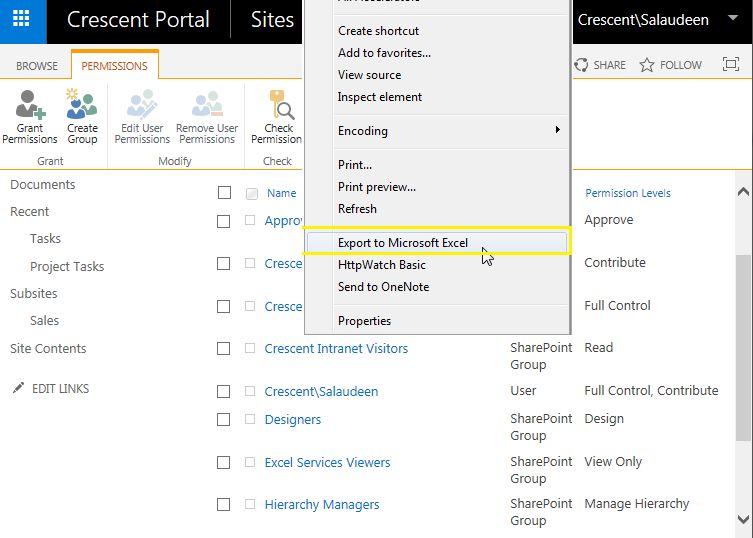This screenshot has height=538, width=753.
Task: Click the Check Permissions key icon
Action: coord(281,104)
